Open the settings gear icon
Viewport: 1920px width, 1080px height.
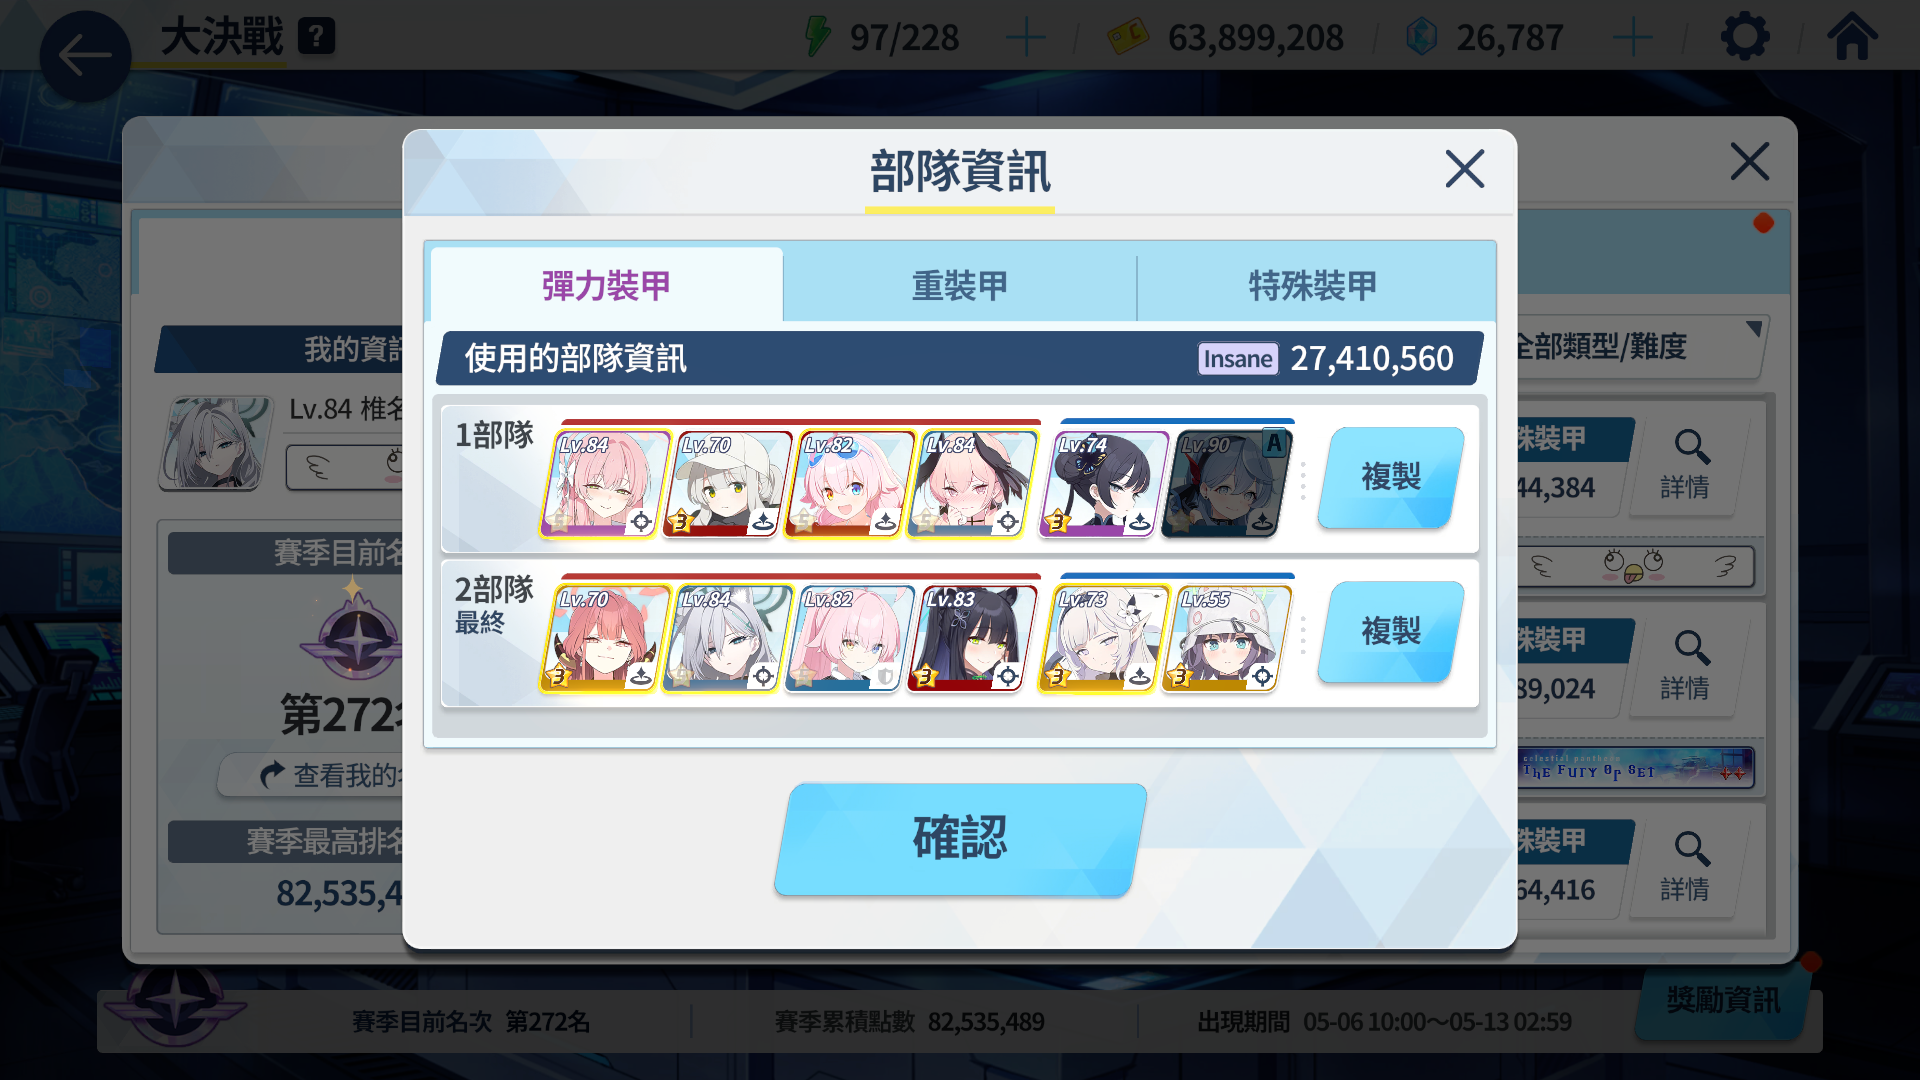(x=1745, y=37)
